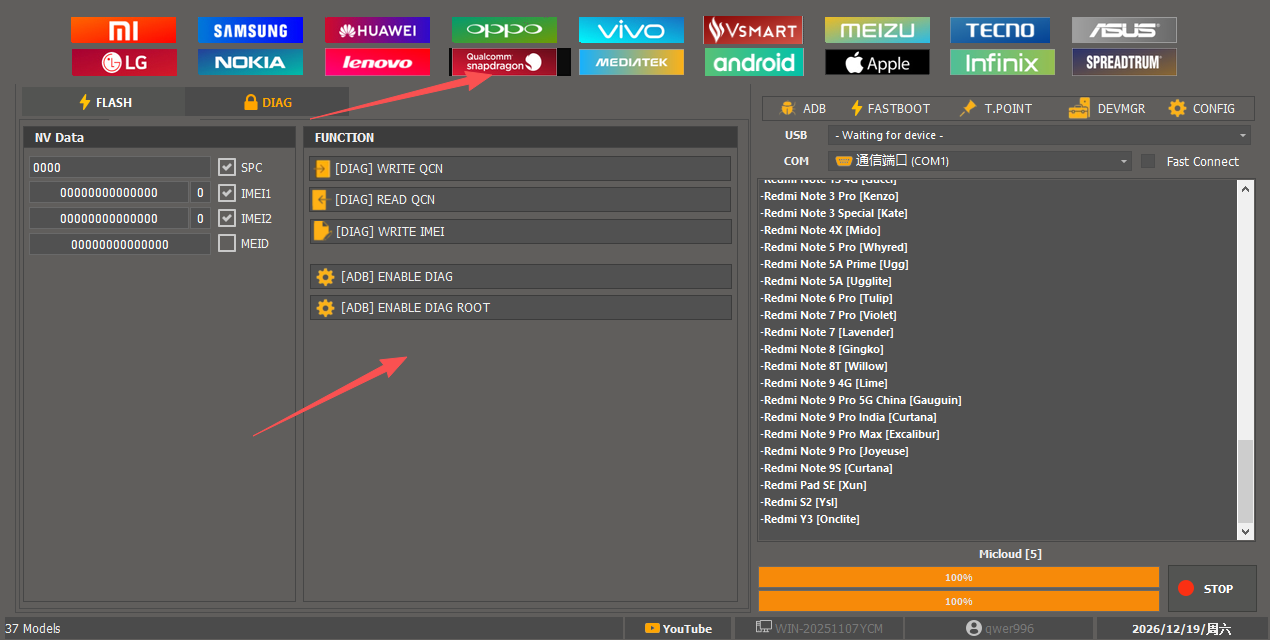Screen dimensions: 1270x640
Task: Click the Micloud progress bar
Action: [958, 577]
